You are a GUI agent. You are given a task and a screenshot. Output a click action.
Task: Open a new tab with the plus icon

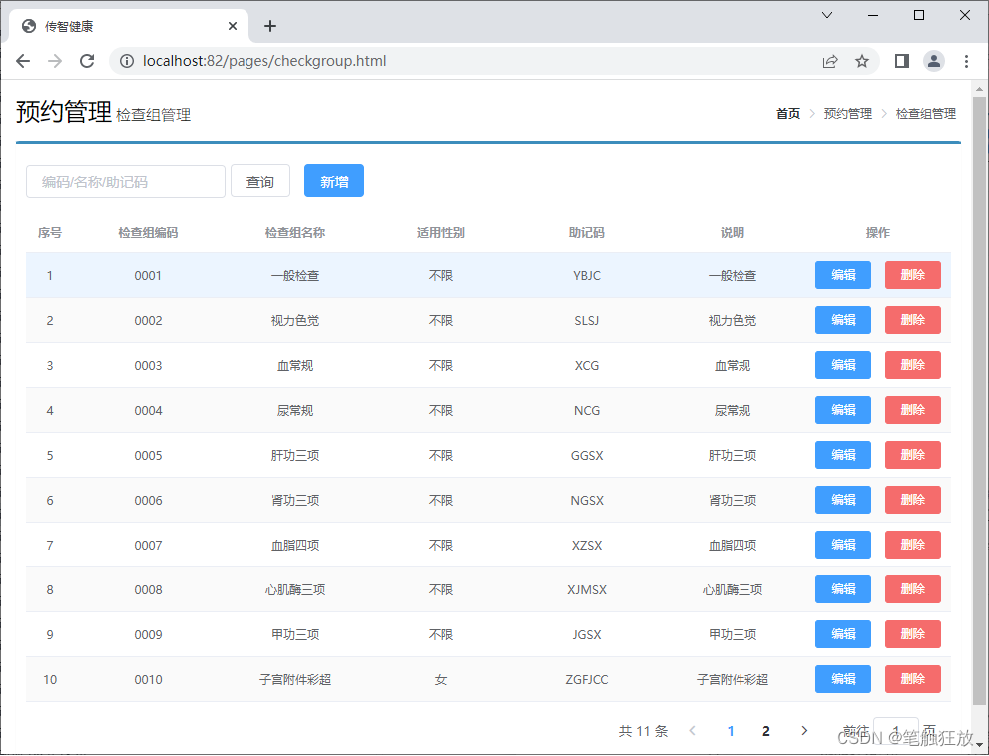(269, 26)
